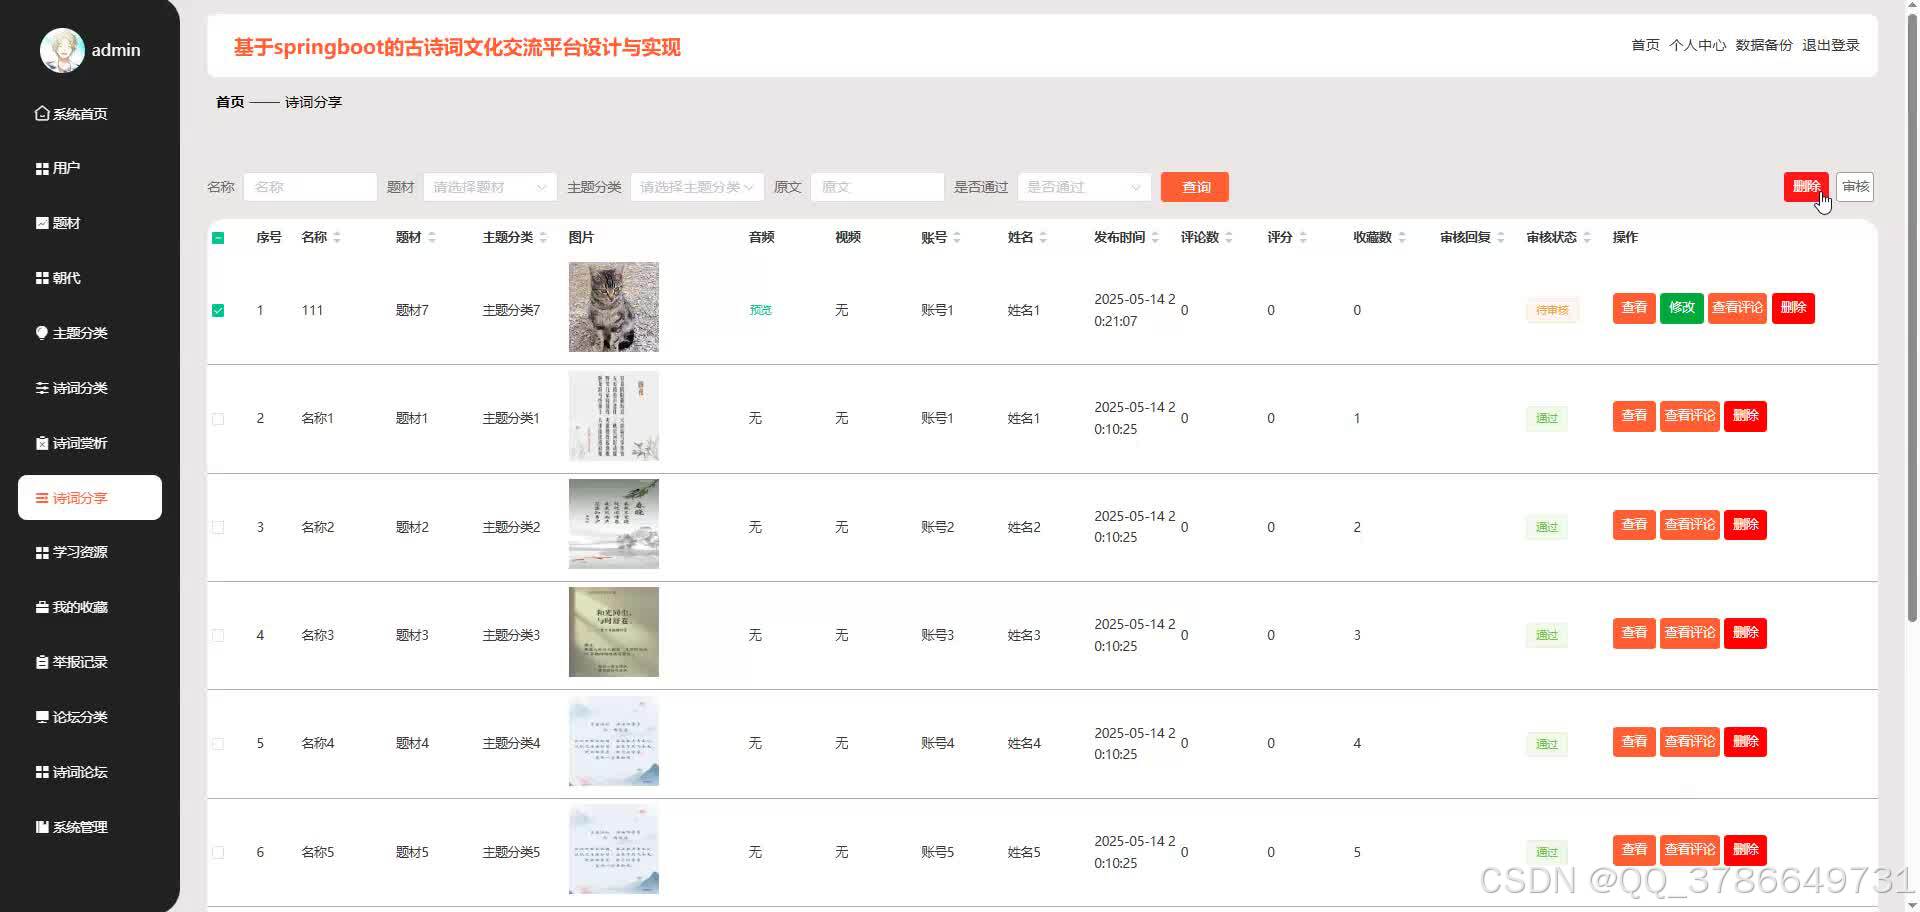Expand the 请选择主题分类 dropdown
Screen dimensions: 1920x912
[696, 186]
